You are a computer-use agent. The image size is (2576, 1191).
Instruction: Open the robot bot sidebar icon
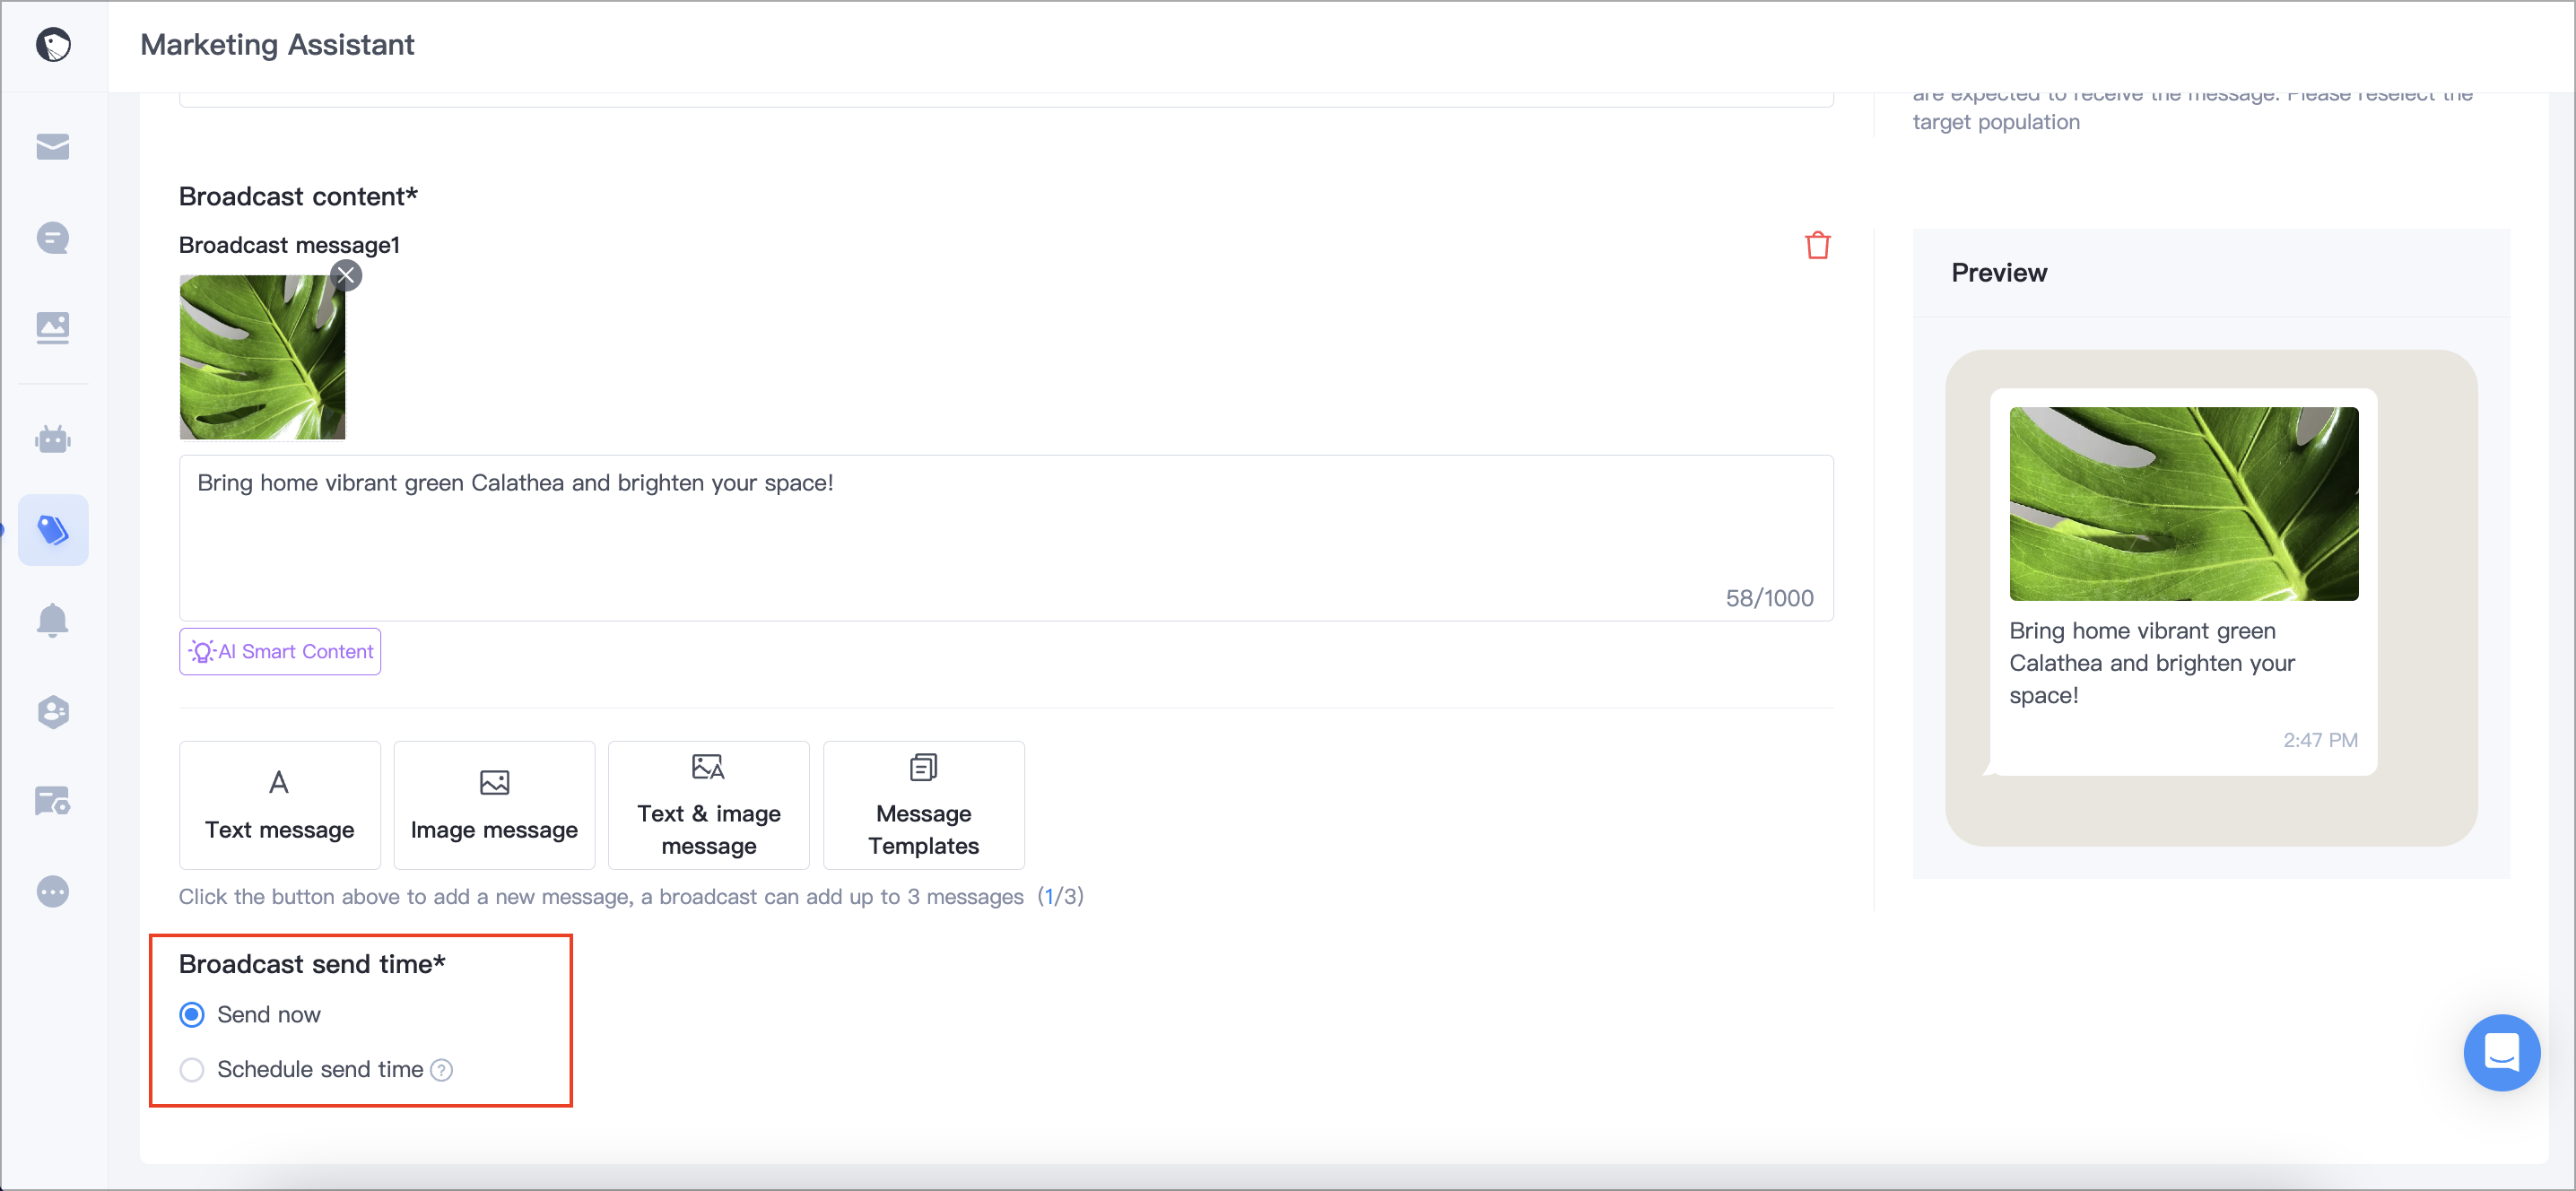click(x=53, y=439)
